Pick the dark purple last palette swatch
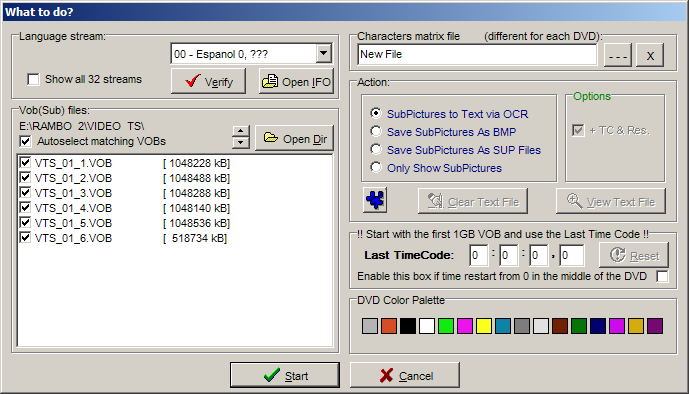Image resolution: width=689 pixels, height=394 pixels. point(655,326)
